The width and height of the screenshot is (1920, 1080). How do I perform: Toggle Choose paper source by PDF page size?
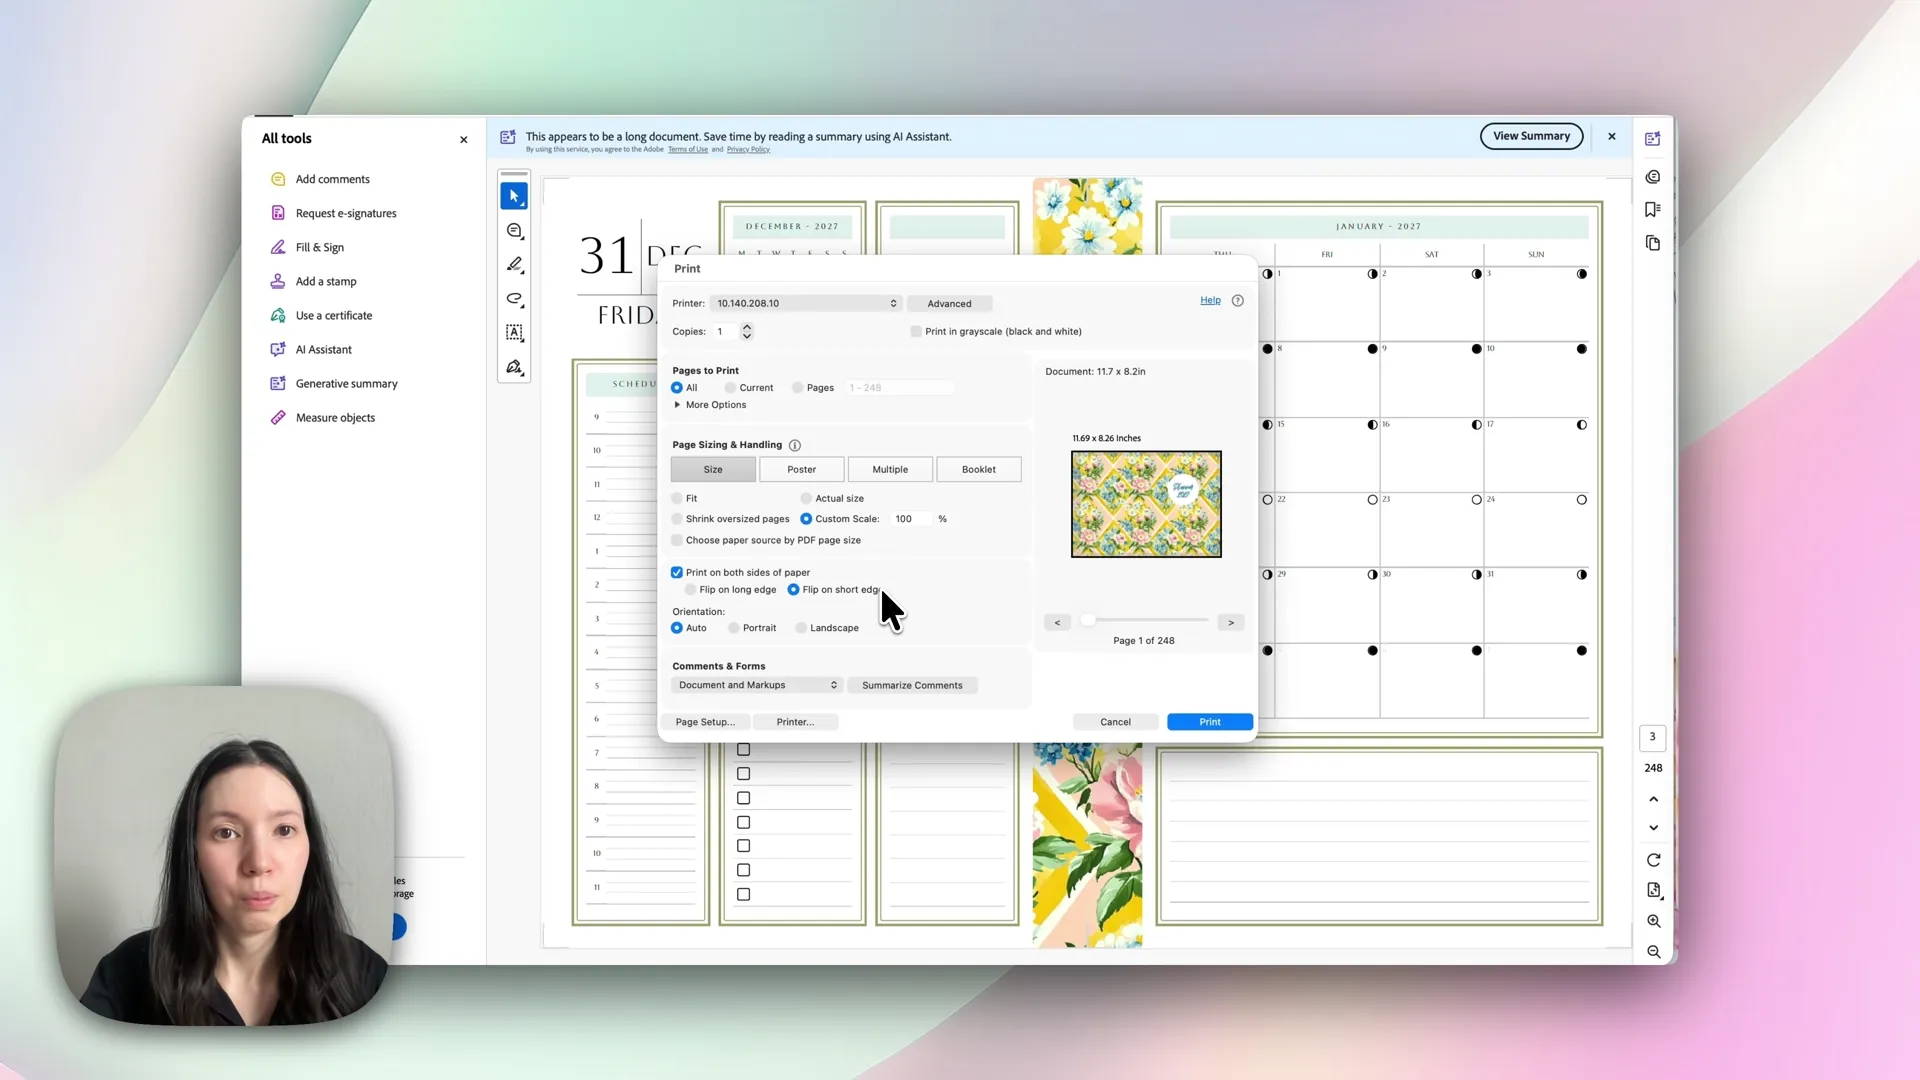click(677, 540)
